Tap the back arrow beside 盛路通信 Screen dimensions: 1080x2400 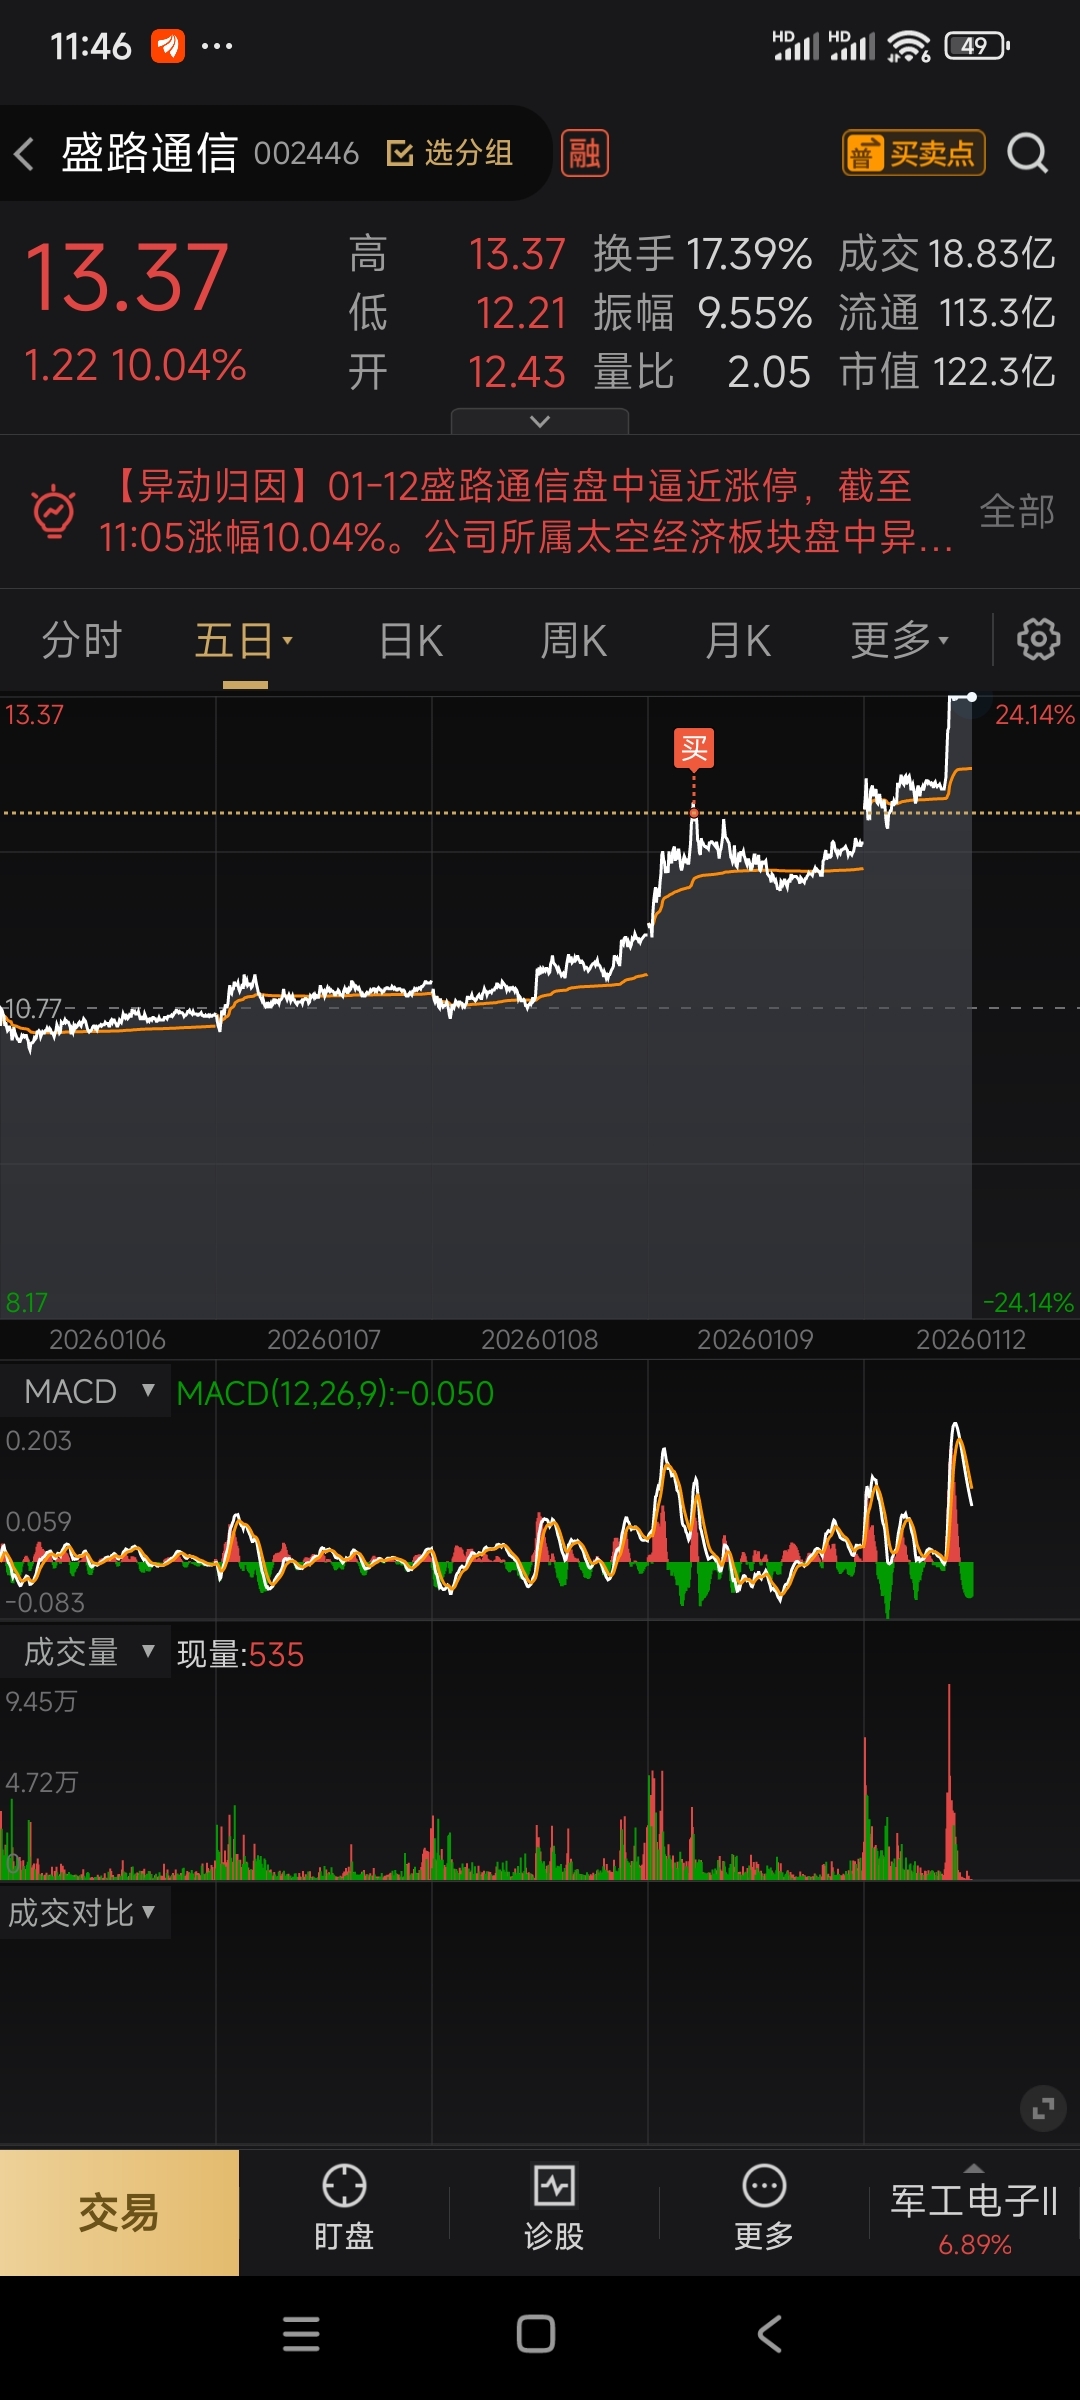(x=25, y=154)
